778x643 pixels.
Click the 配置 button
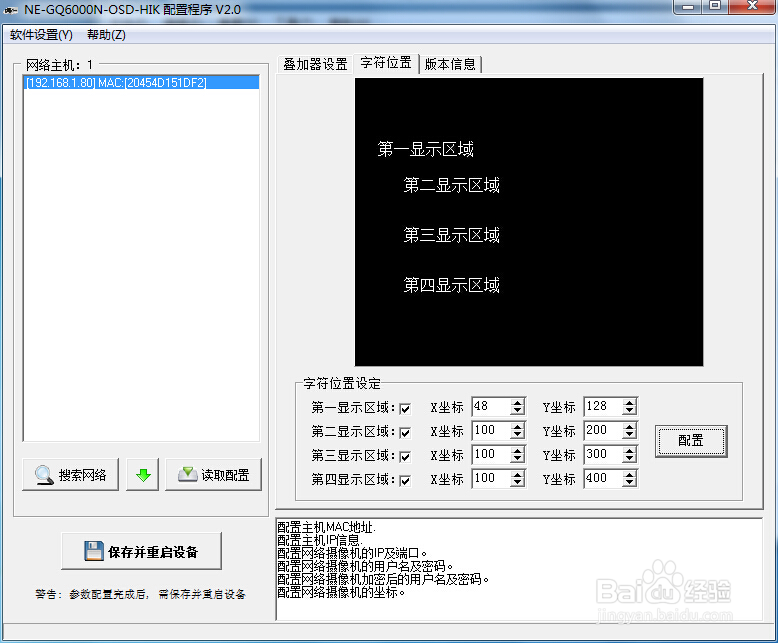point(691,441)
